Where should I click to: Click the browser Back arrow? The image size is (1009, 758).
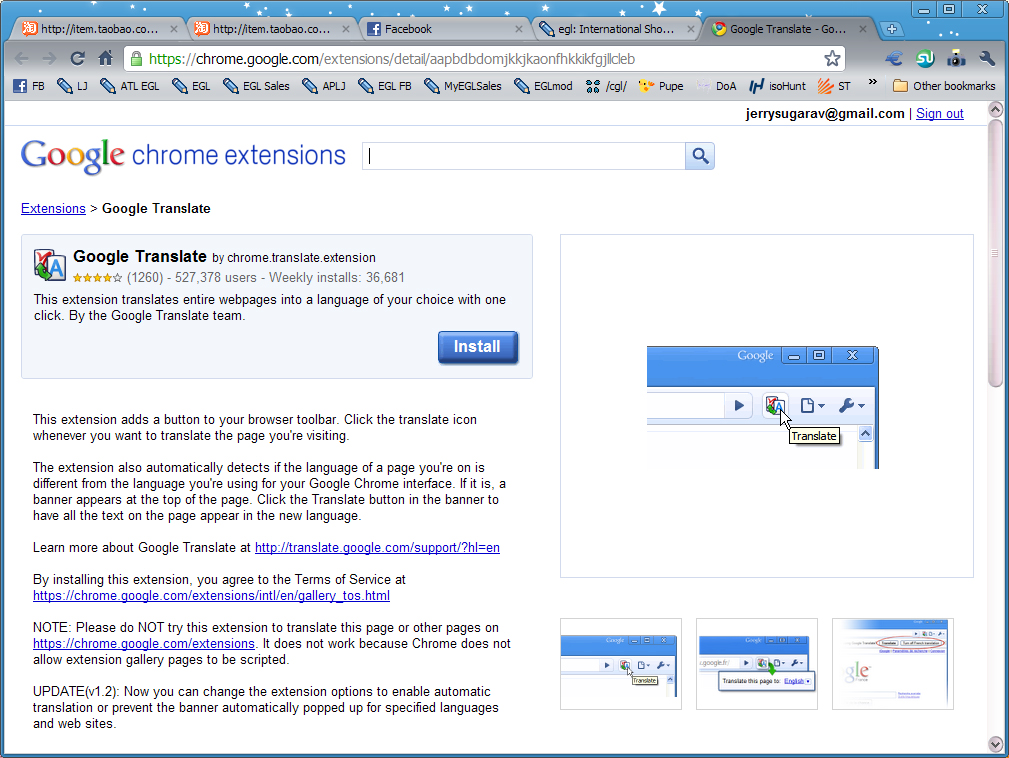click(x=22, y=59)
